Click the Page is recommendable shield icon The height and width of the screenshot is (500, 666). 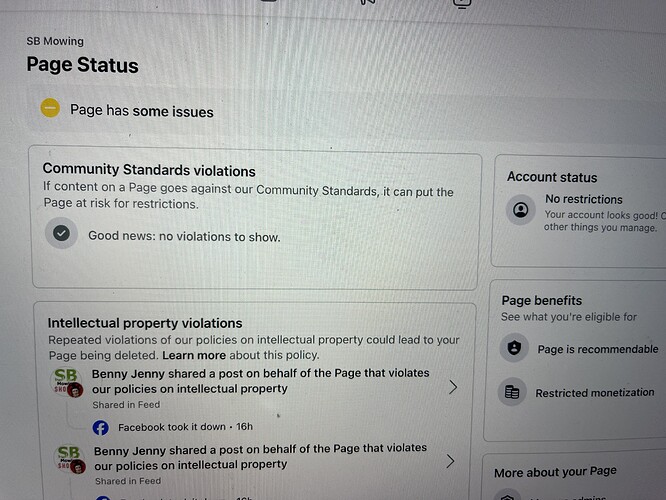click(x=514, y=348)
